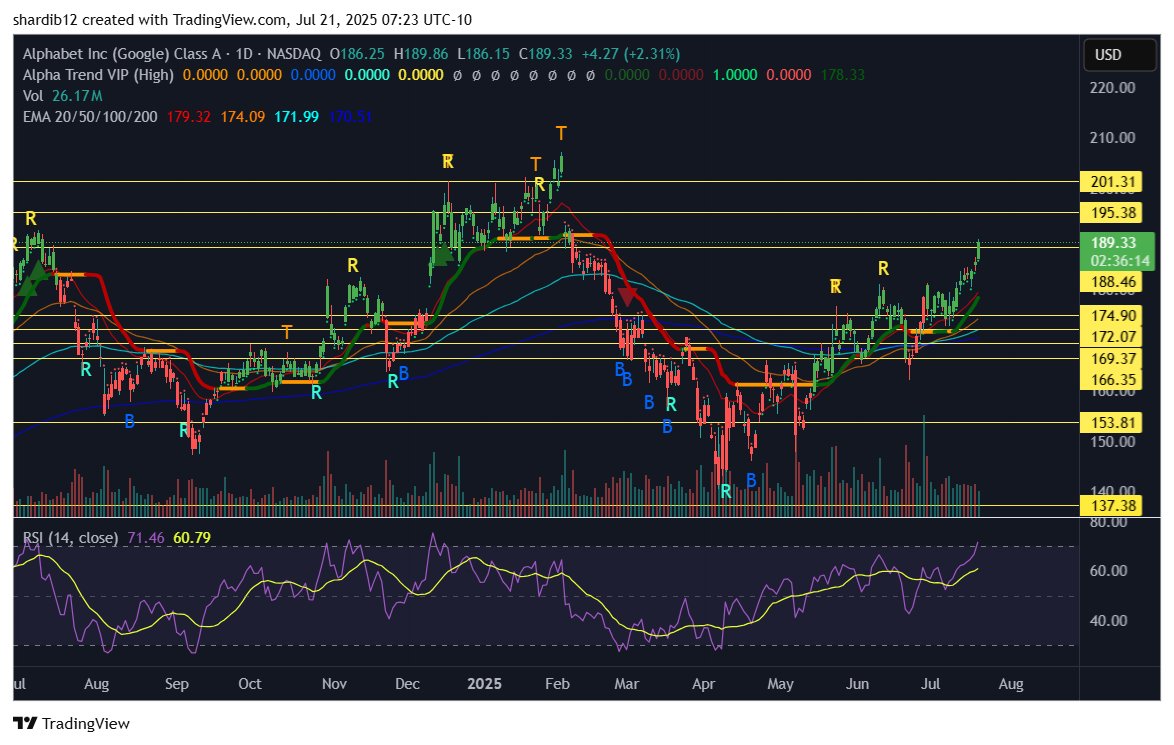Viewport: 1174px width, 745px height.
Task: Click the Vol 26.17M indicator label
Action: click(x=62, y=96)
